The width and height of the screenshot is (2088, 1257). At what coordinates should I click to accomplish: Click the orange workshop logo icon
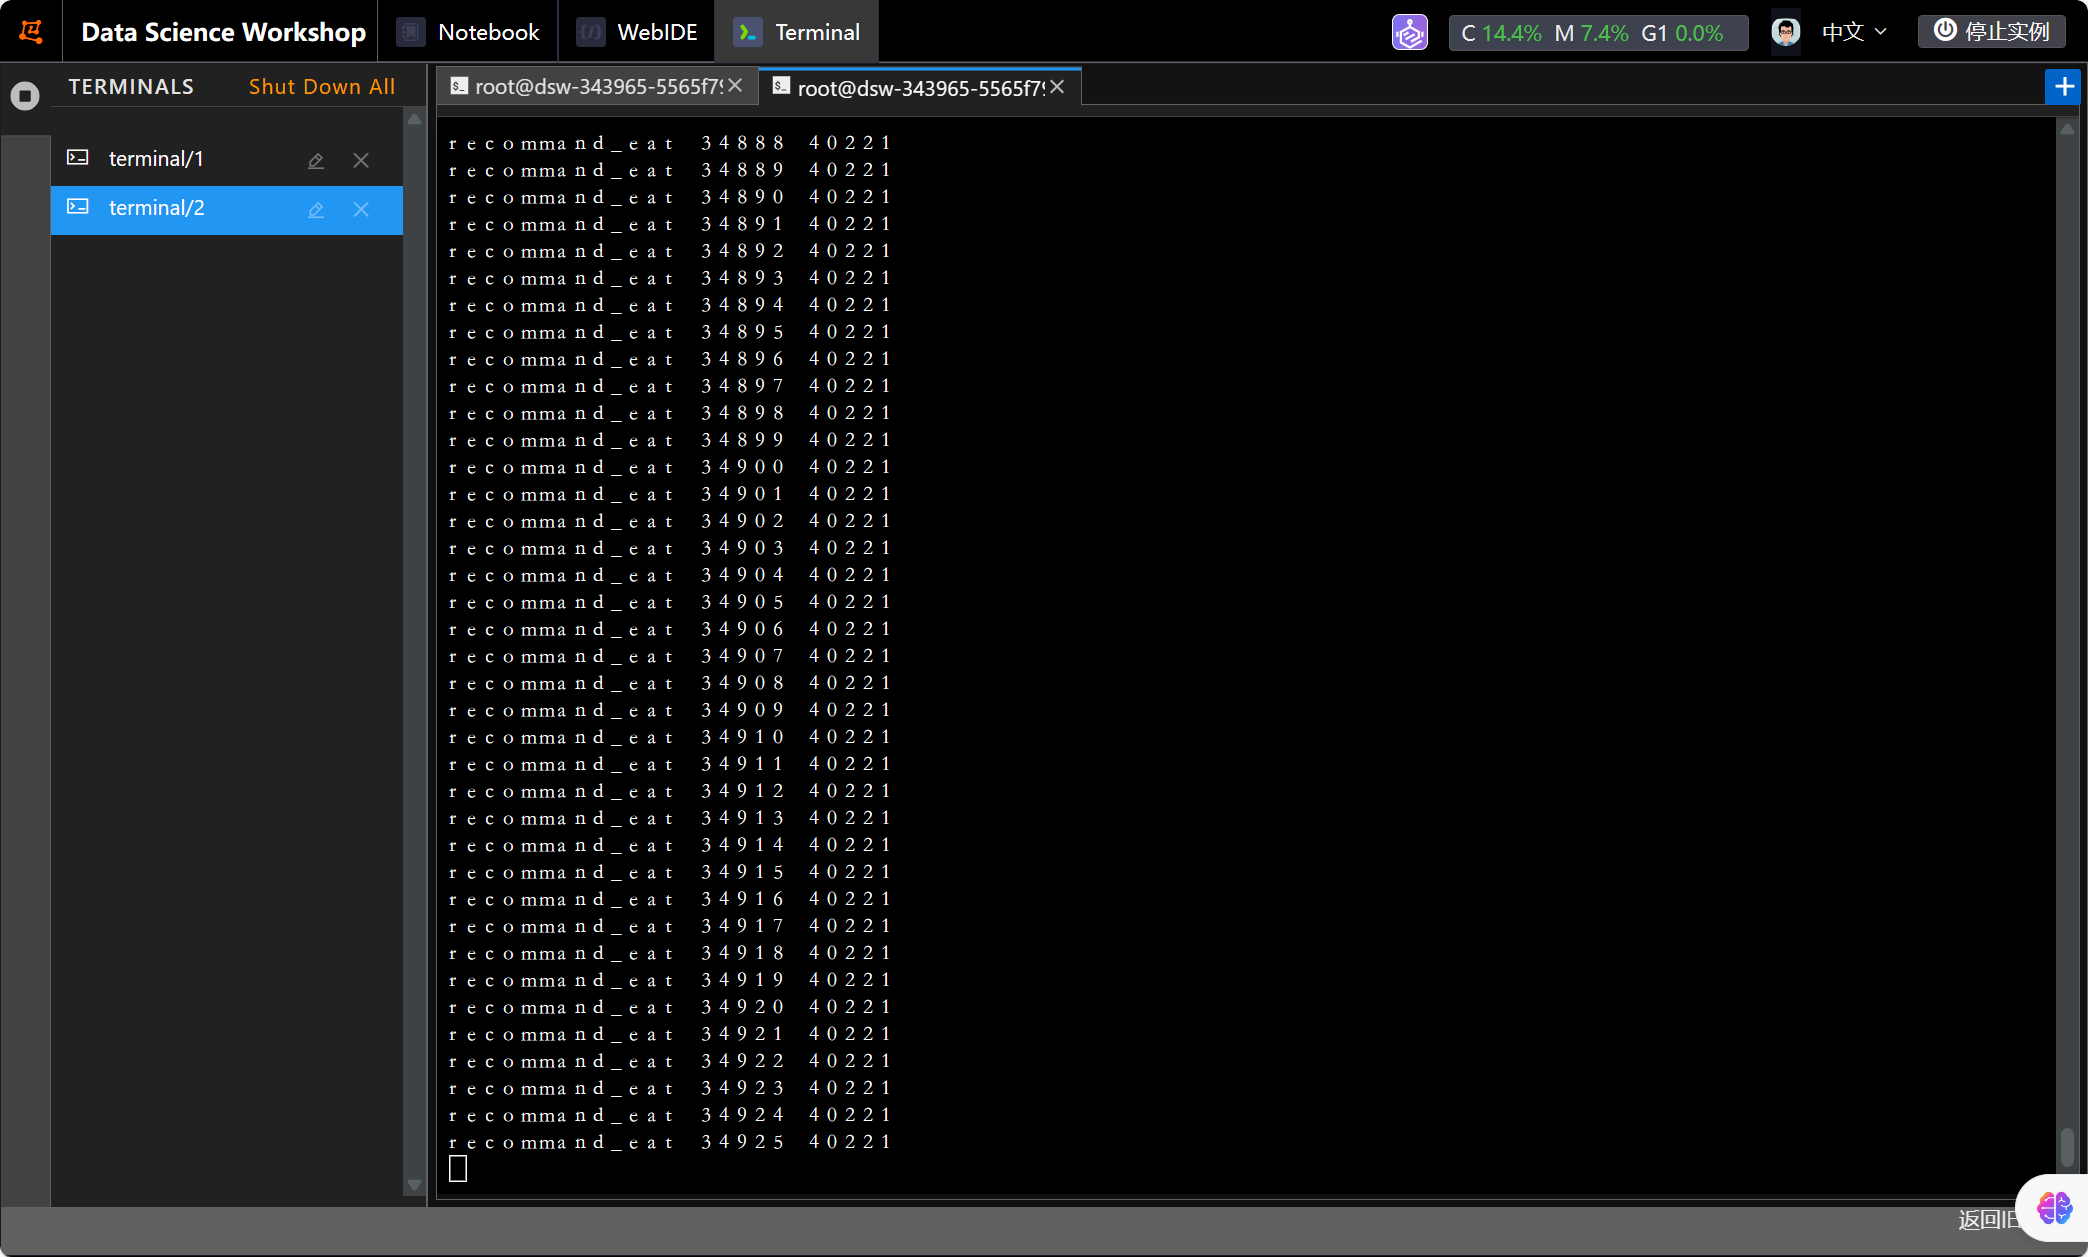31,32
